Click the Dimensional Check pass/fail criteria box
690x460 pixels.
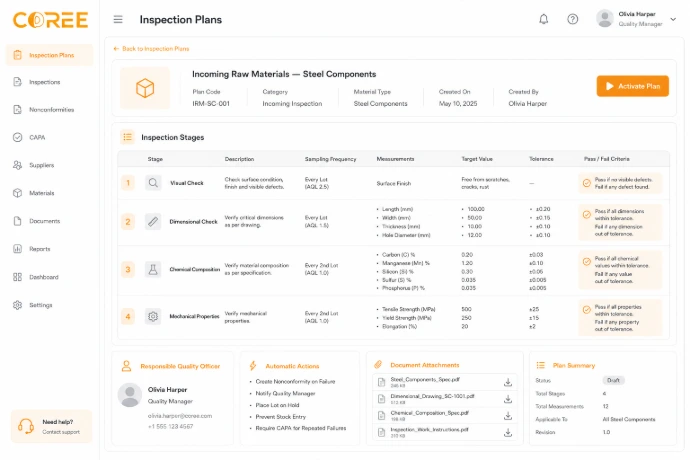[620, 222]
